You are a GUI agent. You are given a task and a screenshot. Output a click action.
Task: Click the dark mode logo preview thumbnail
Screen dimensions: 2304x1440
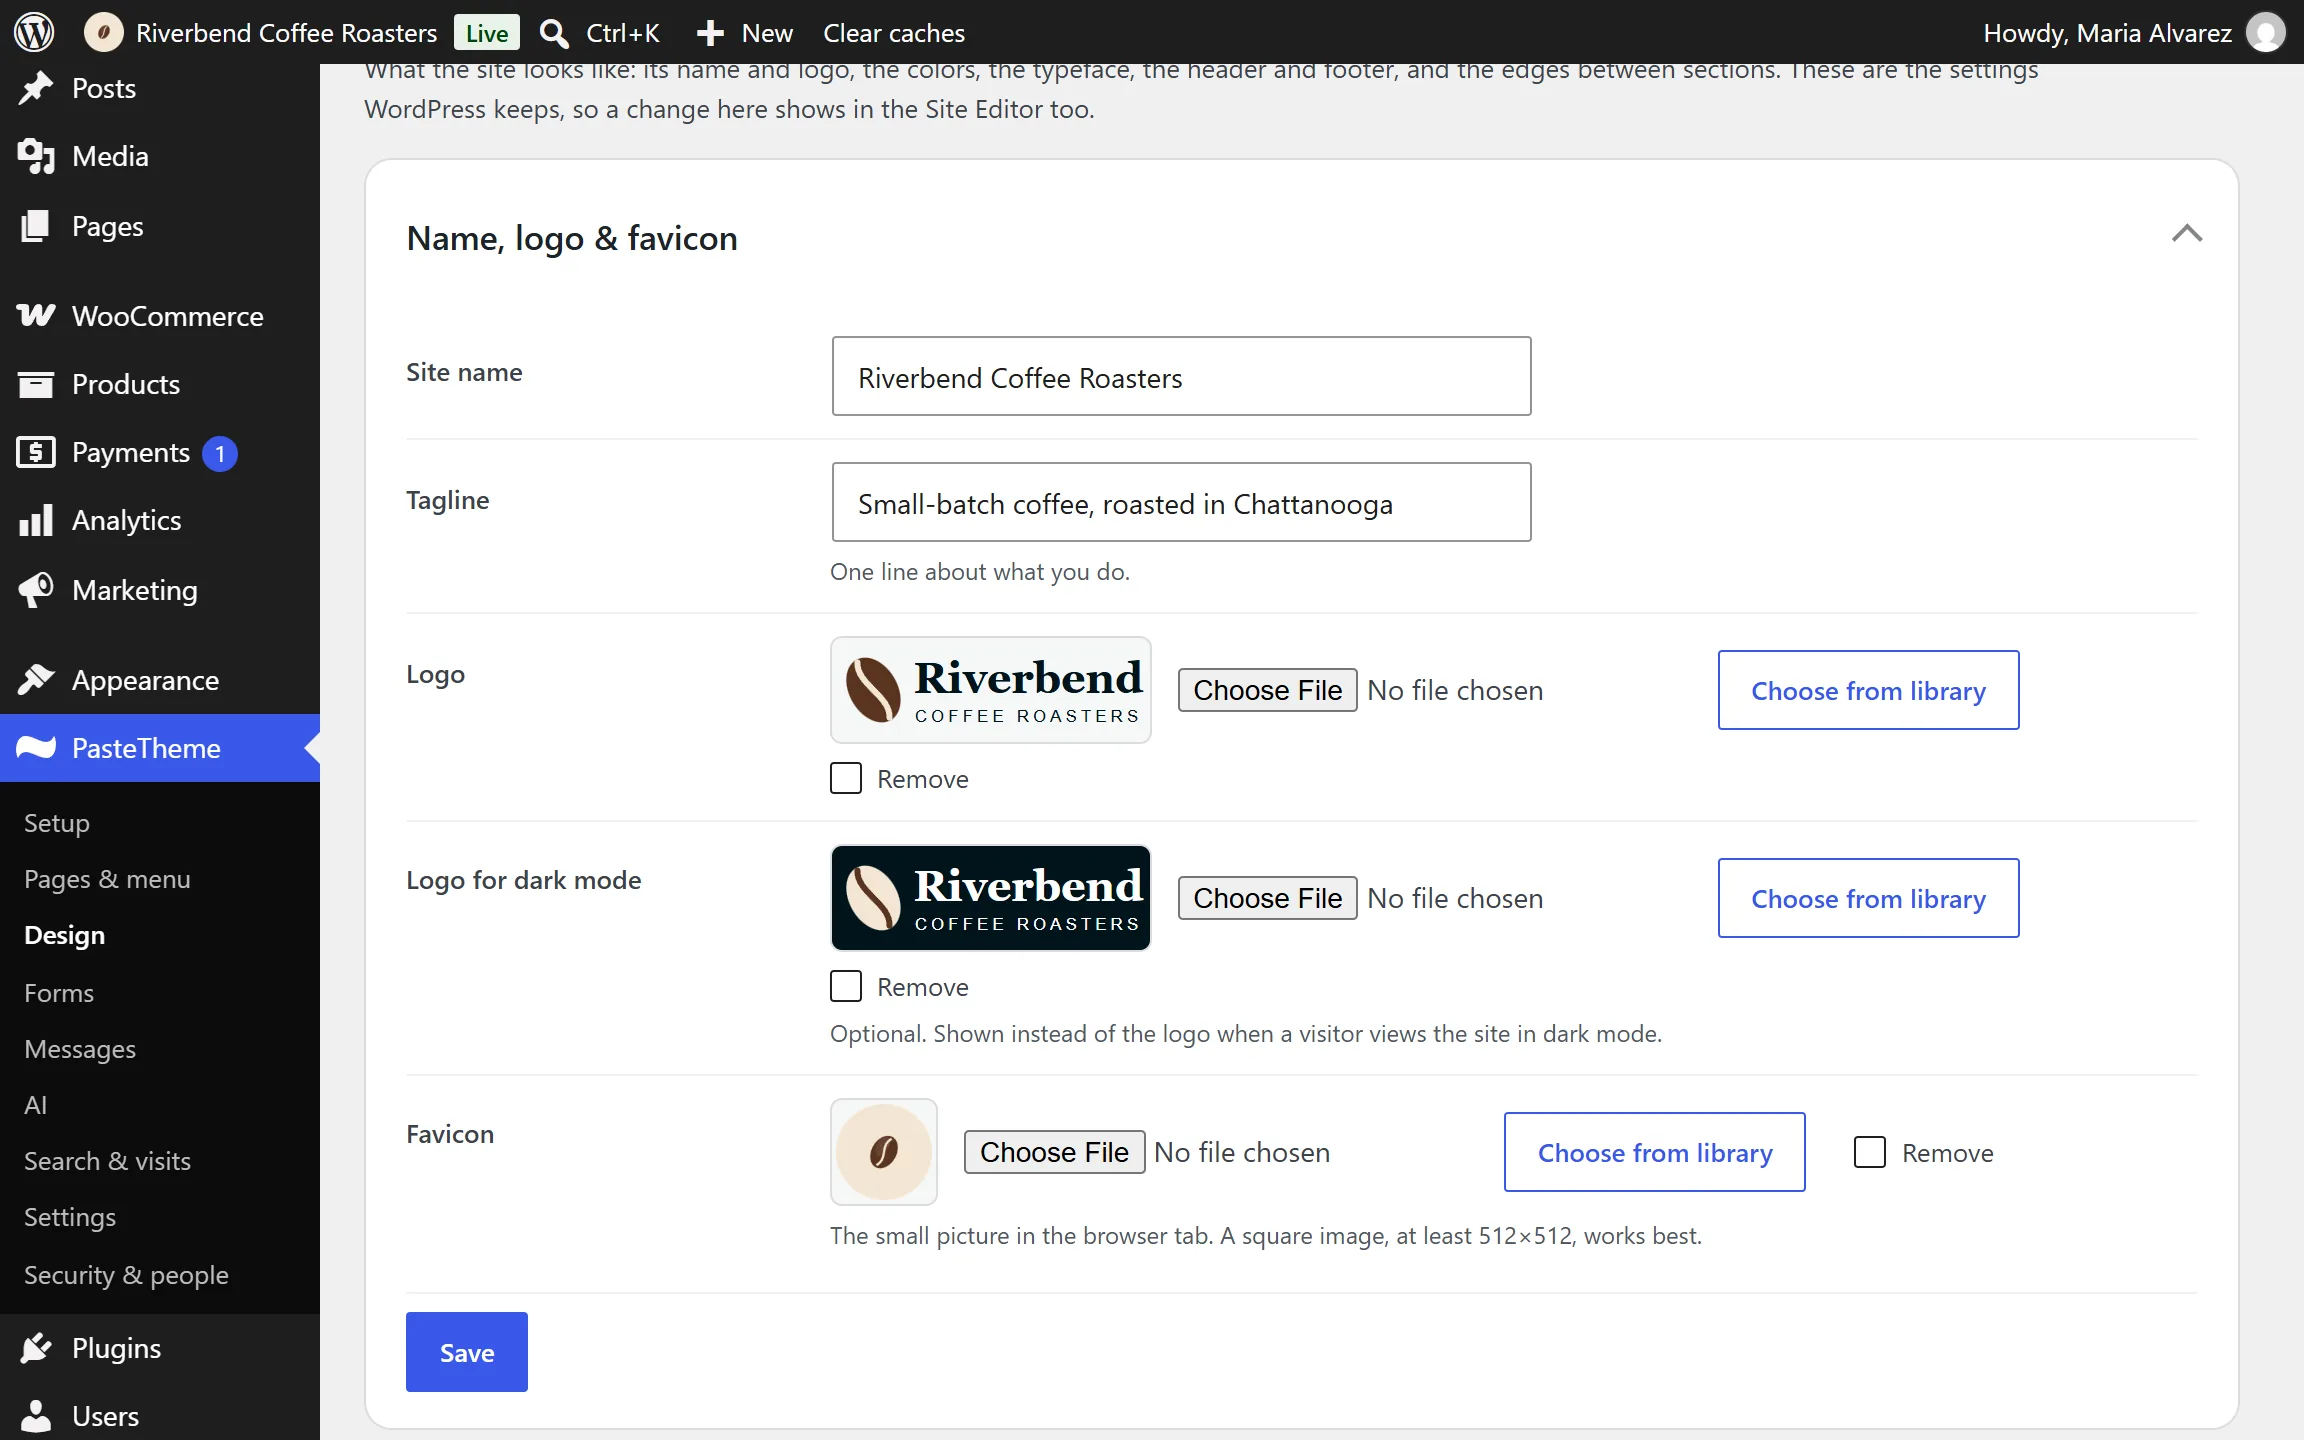[x=991, y=898]
